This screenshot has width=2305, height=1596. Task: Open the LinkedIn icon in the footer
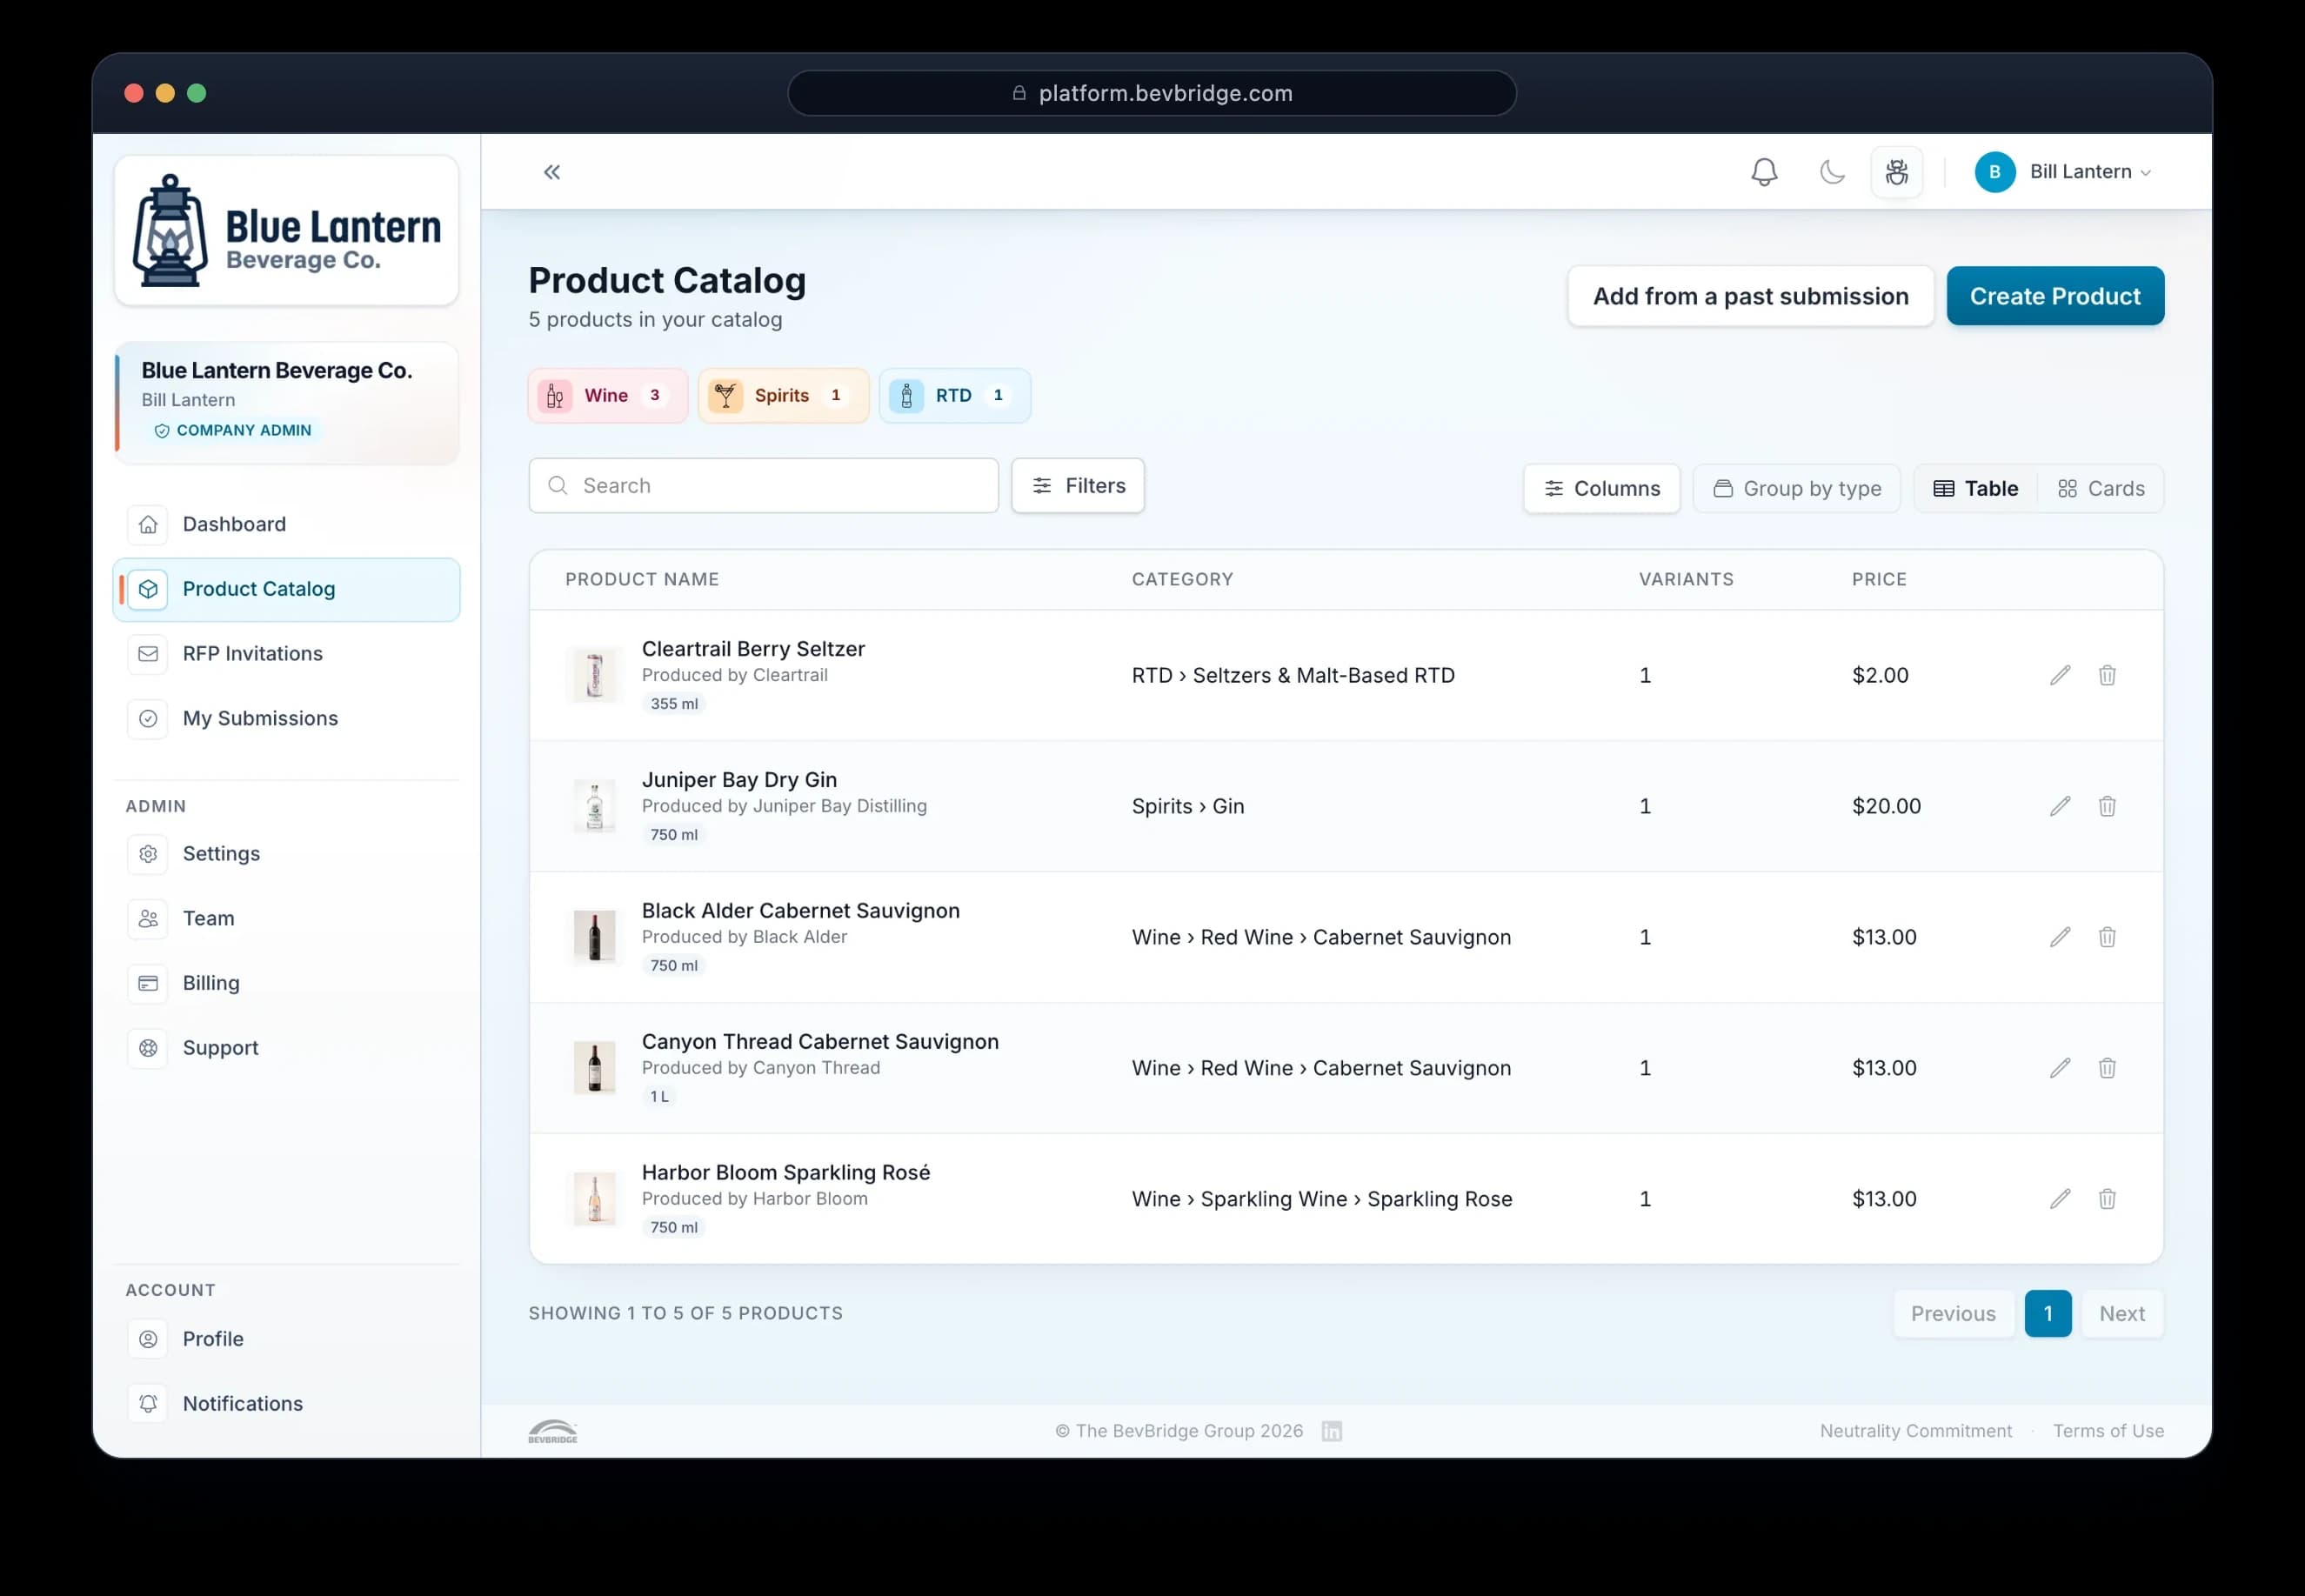(x=1331, y=1431)
